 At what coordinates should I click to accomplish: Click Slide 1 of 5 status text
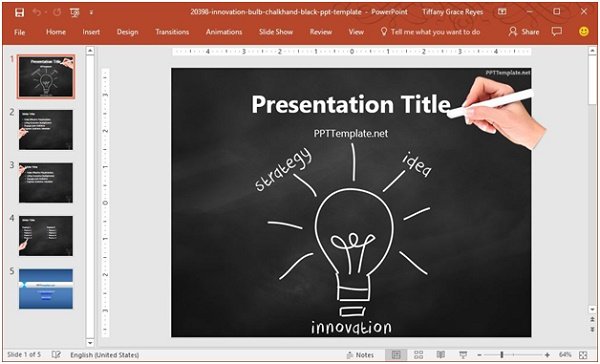24,355
